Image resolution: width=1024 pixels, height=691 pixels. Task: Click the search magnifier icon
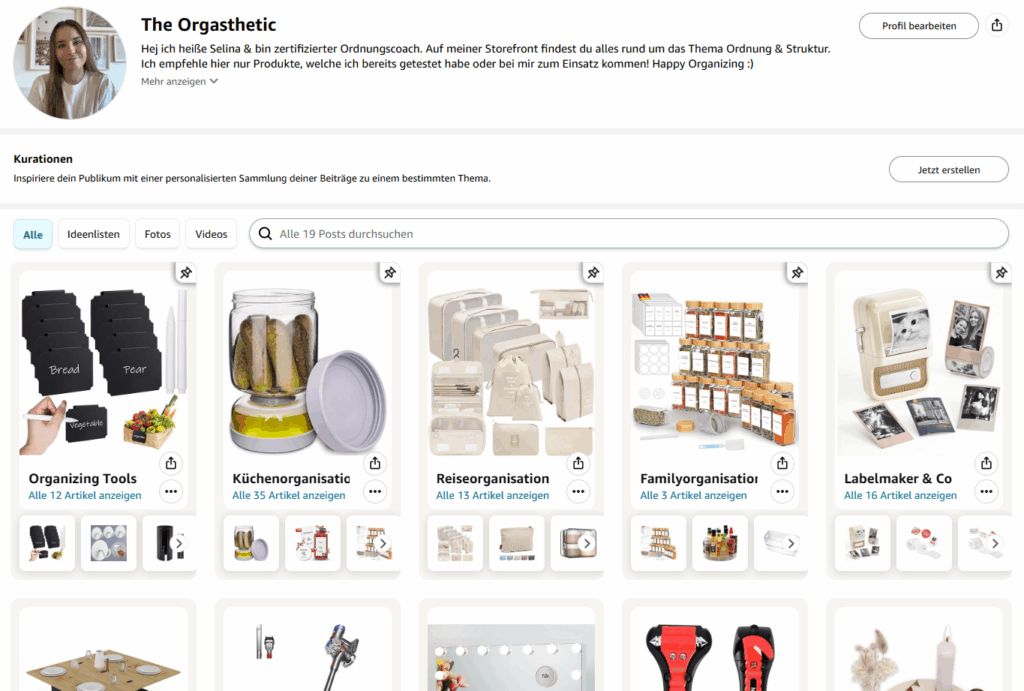pos(265,234)
